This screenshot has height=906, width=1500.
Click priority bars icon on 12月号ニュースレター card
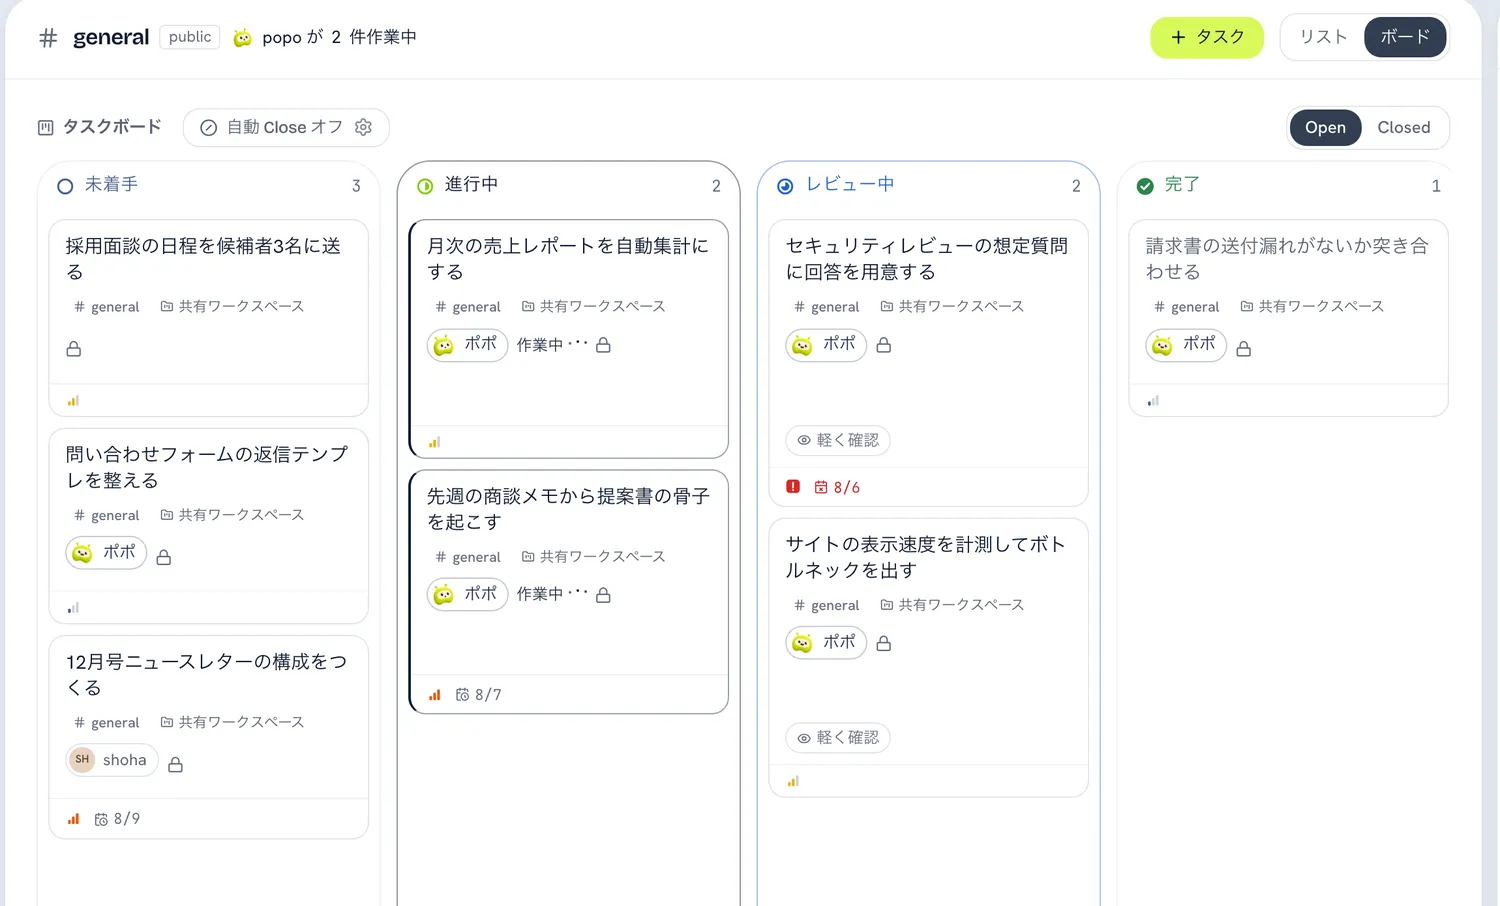[73, 819]
